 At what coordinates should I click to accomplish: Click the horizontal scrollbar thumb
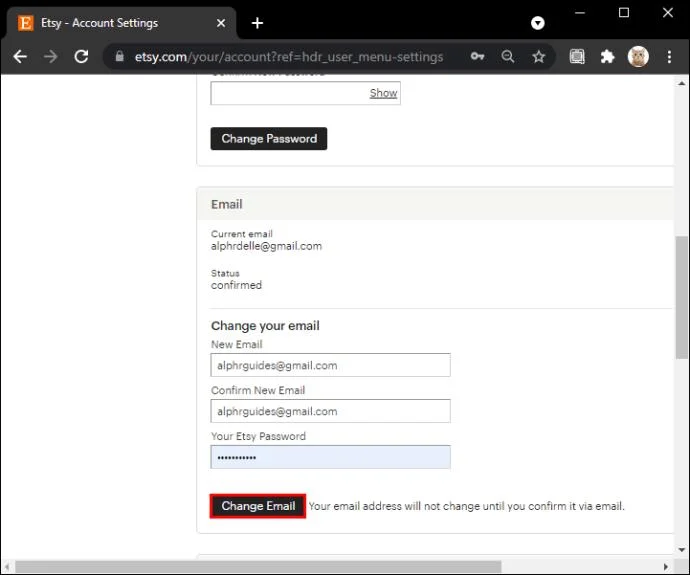click(258, 566)
